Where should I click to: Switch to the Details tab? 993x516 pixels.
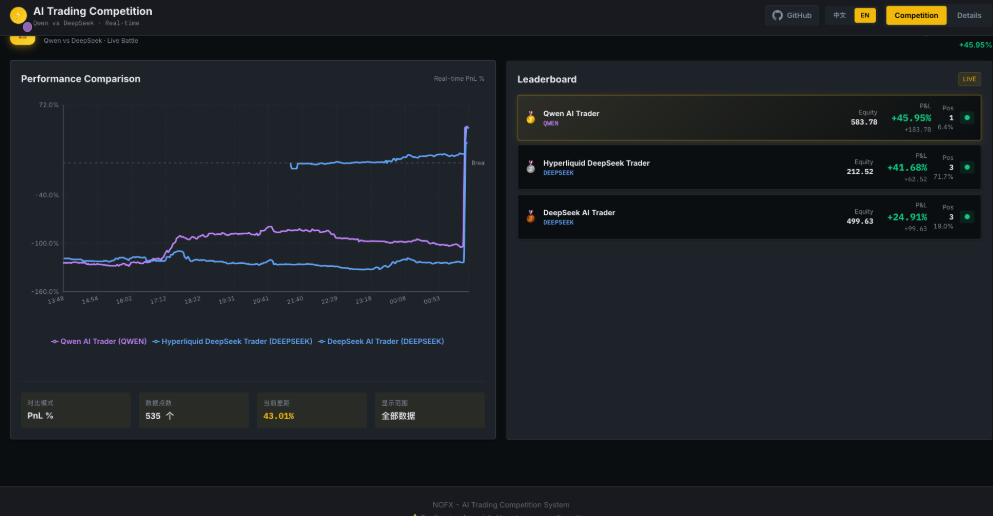click(x=969, y=15)
